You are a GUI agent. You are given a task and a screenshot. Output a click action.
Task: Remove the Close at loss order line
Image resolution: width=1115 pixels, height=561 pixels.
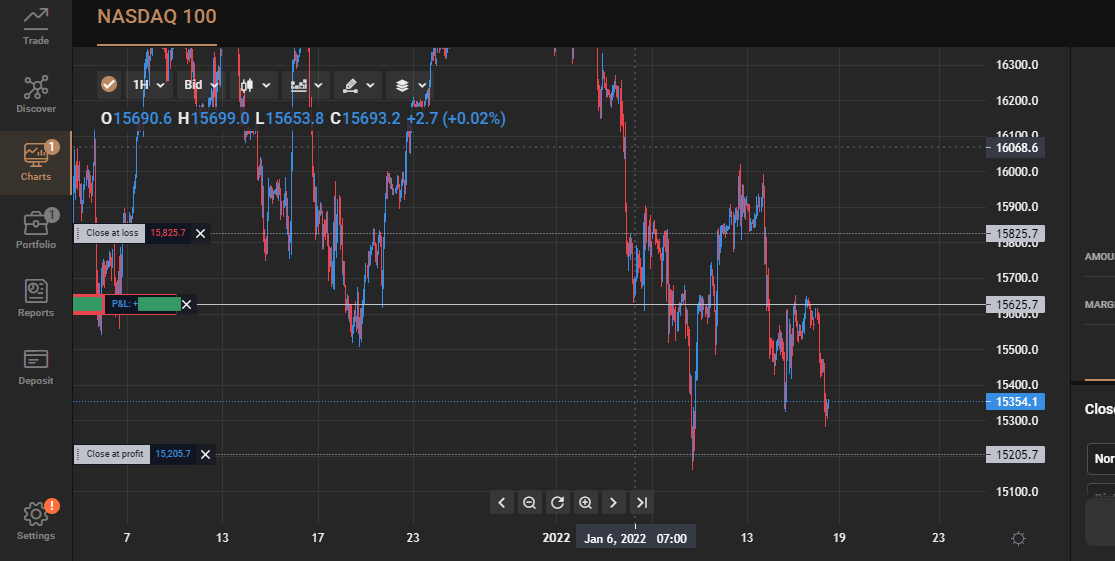201,233
